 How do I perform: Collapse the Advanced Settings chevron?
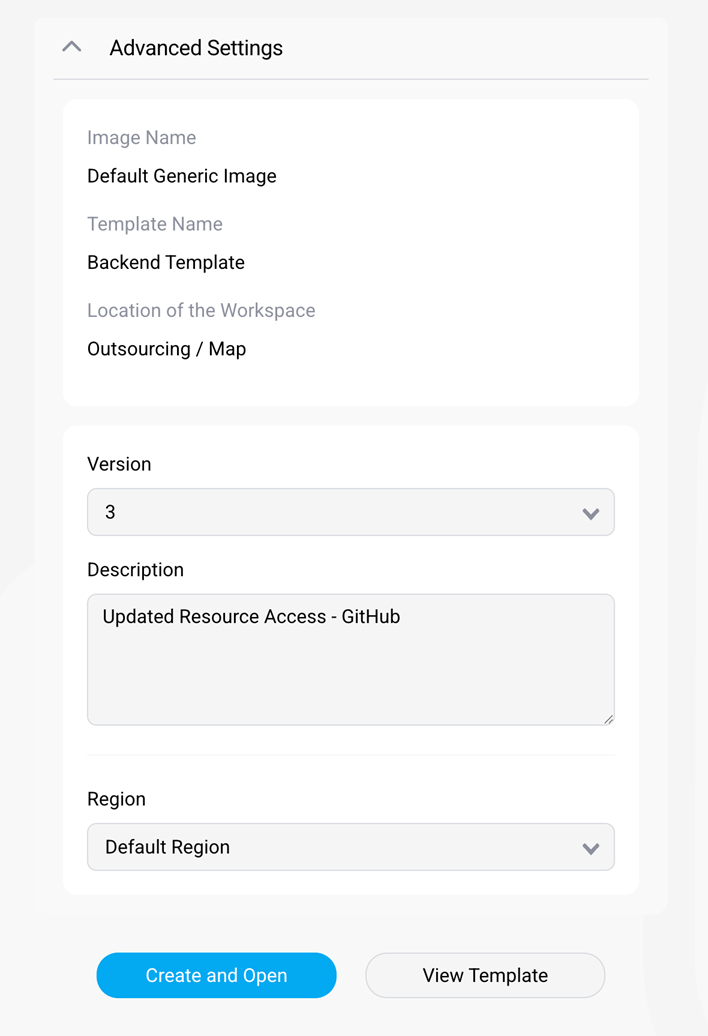(71, 47)
